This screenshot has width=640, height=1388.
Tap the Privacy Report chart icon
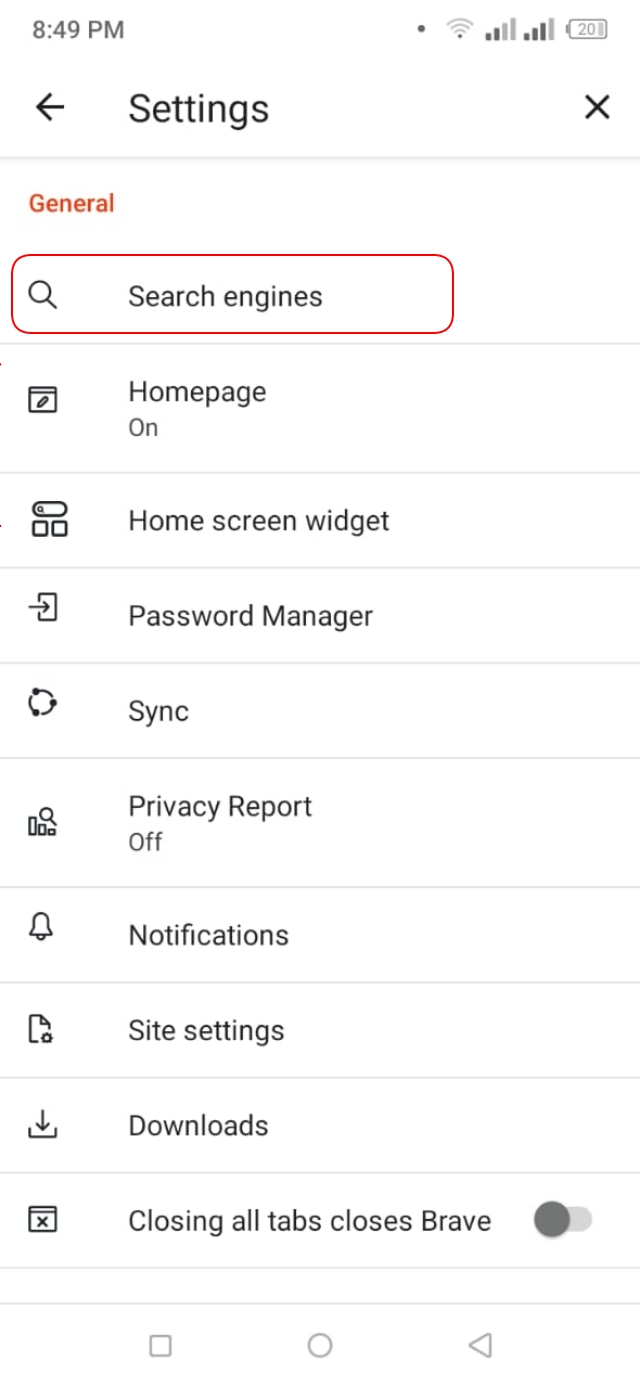[42, 822]
